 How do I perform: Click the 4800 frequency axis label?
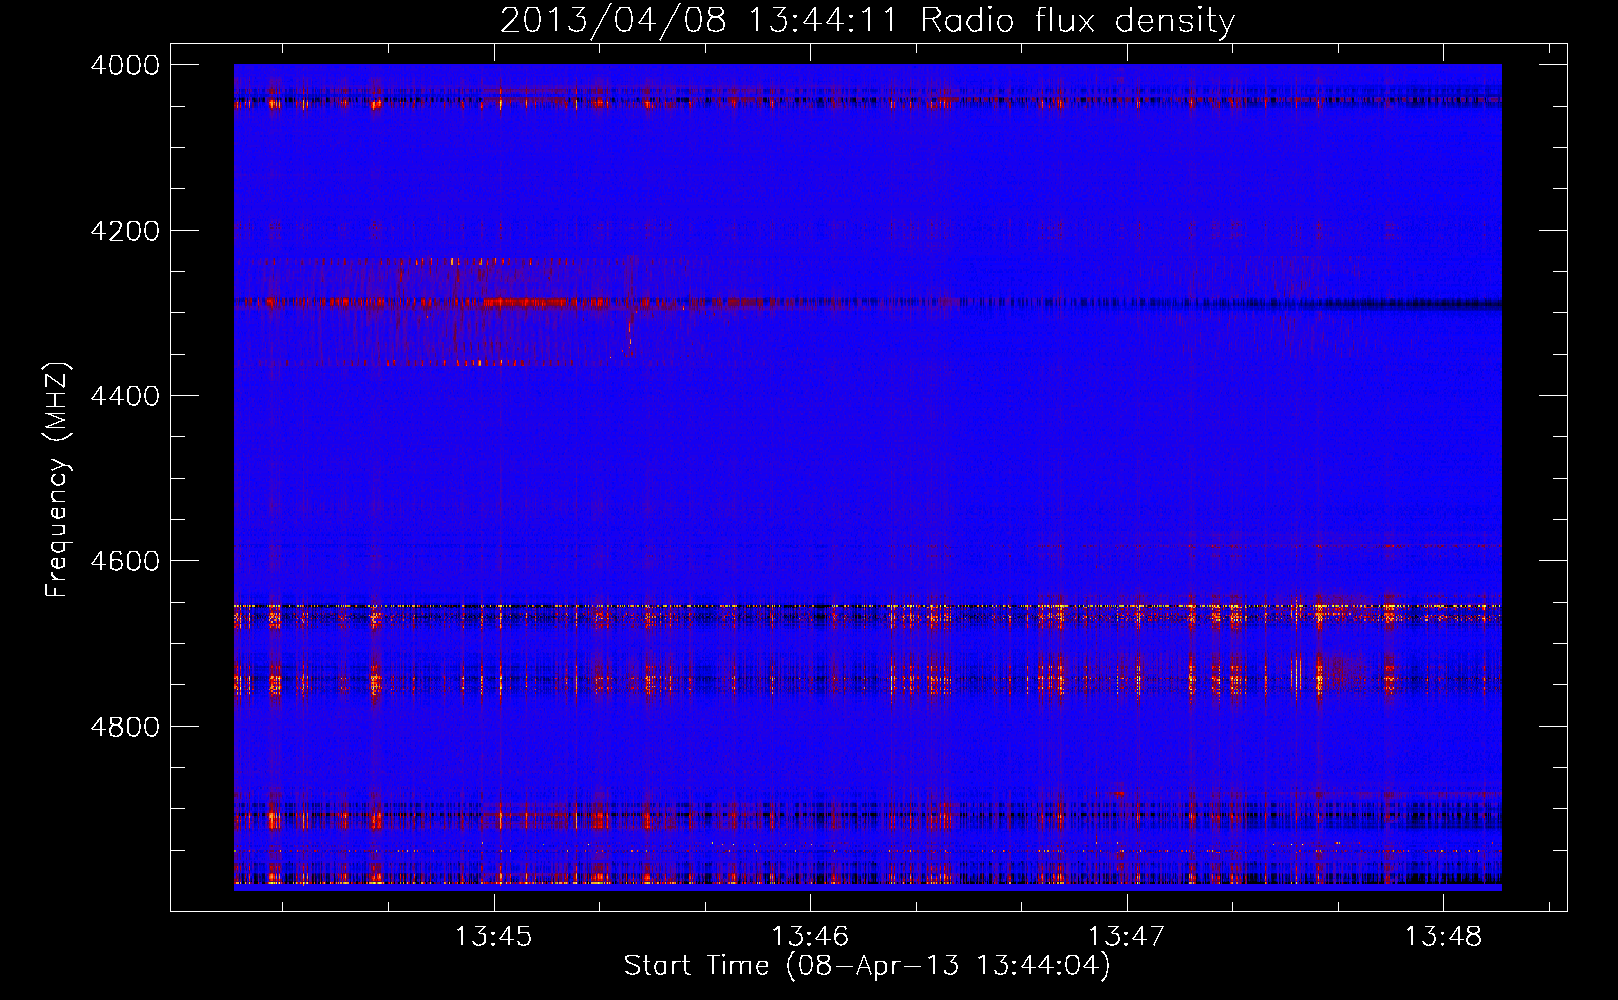(124, 726)
